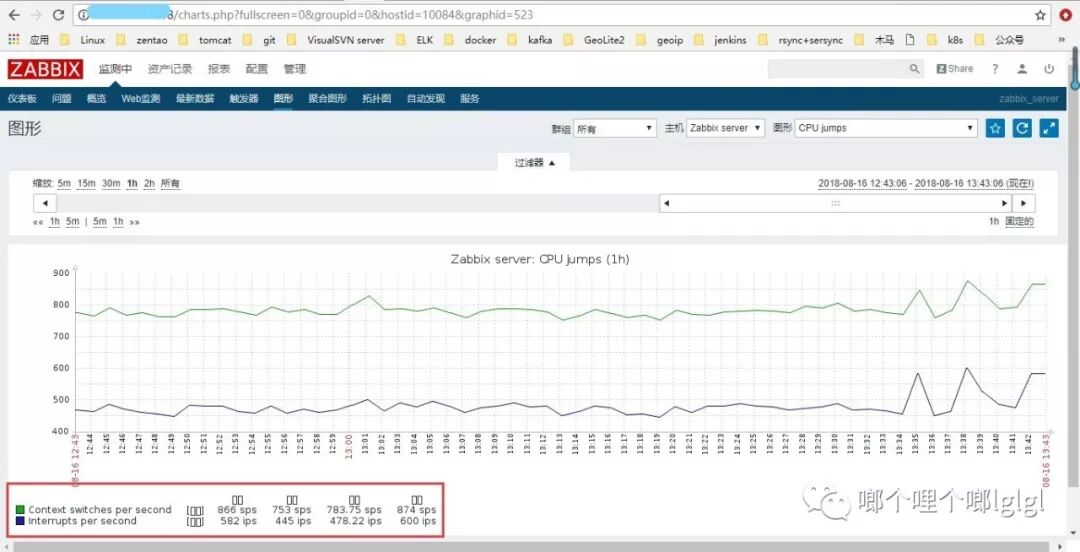The height and width of the screenshot is (552, 1080).
Task: Click the date range 2018-08-16 12:43:06 link
Action: 862,183
